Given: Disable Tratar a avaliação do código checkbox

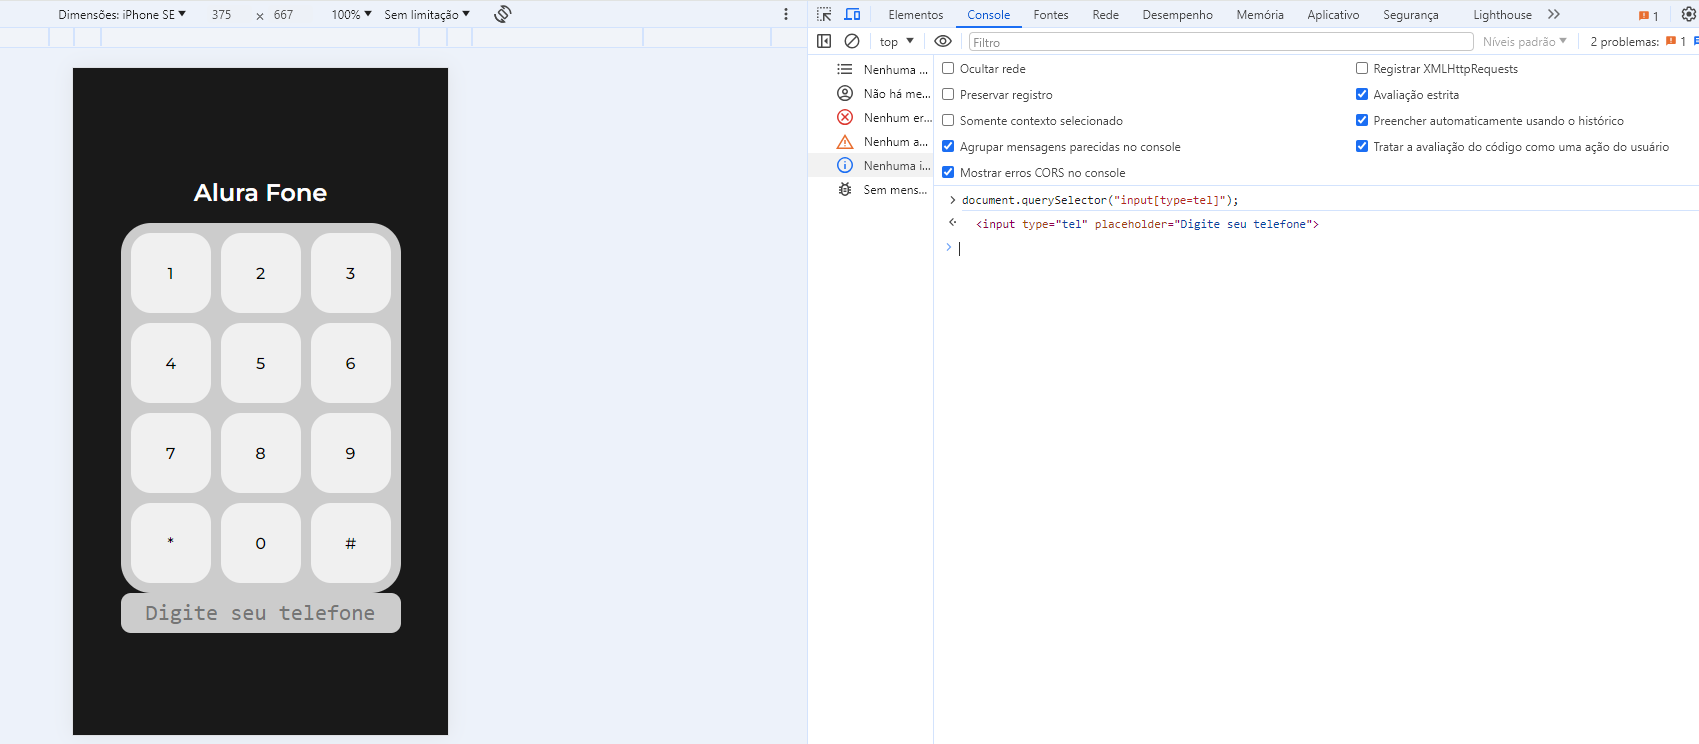Looking at the screenshot, I should click(x=1362, y=146).
